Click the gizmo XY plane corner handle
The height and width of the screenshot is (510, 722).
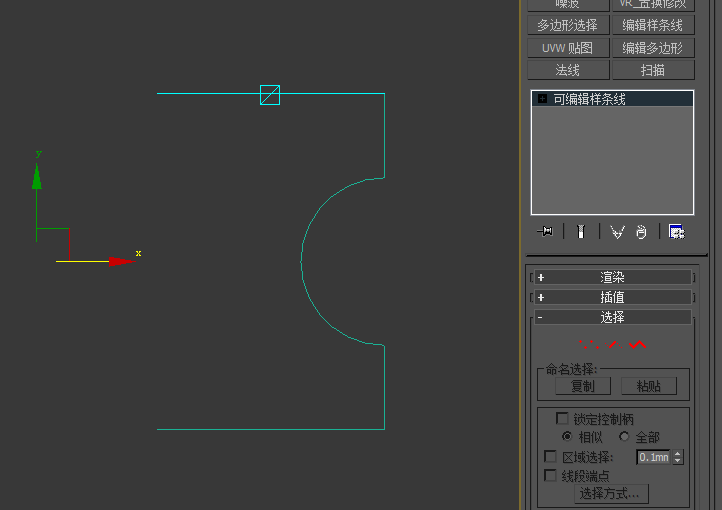click(x=69, y=229)
